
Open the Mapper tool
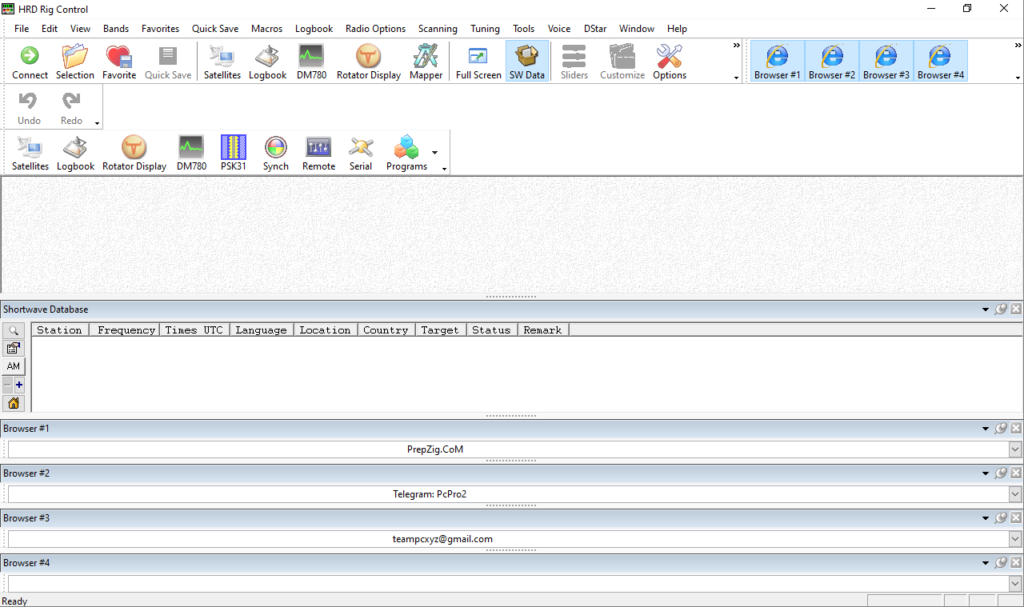426,62
